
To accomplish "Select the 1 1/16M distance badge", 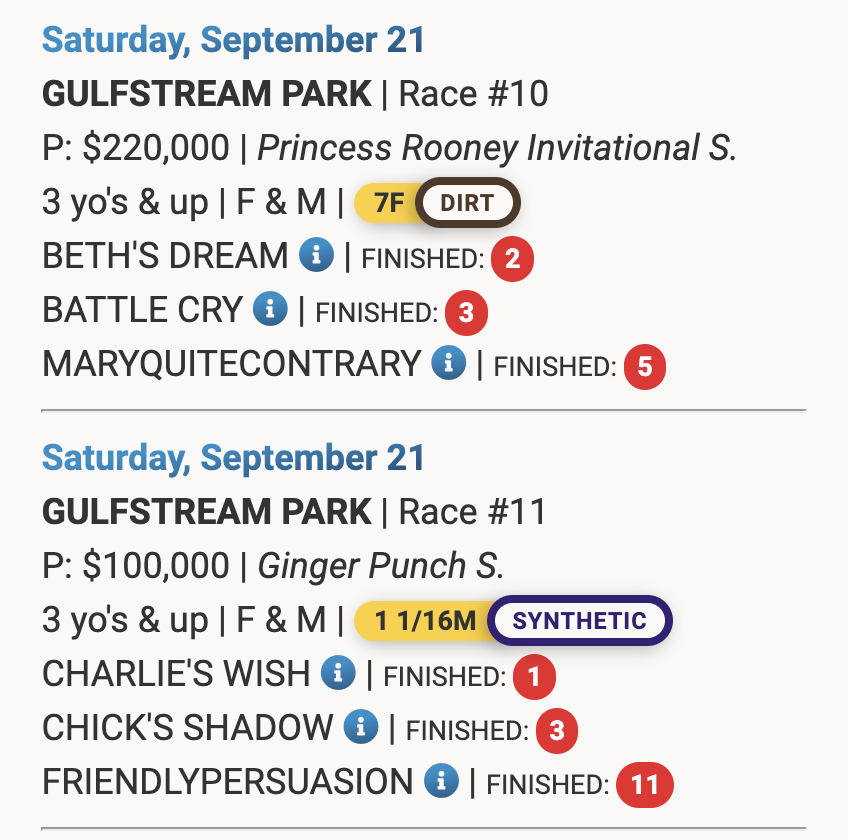I will 425,621.
